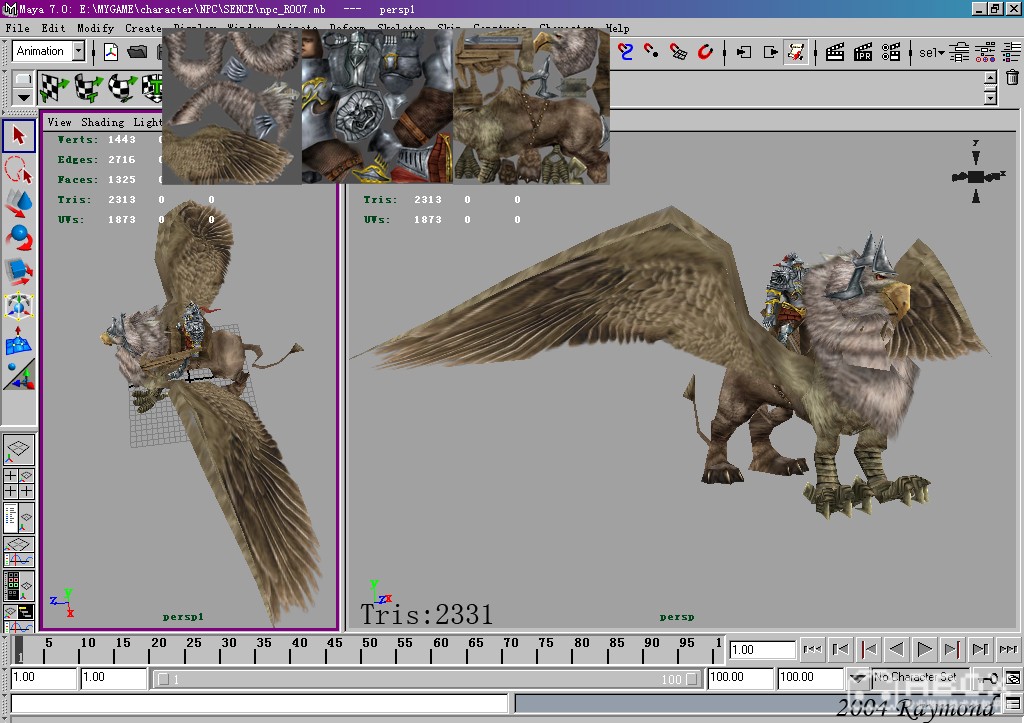This screenshot has width=1024, height=723.
Task: Click the Render current frame clapperboard
Action: click(835, 52)
